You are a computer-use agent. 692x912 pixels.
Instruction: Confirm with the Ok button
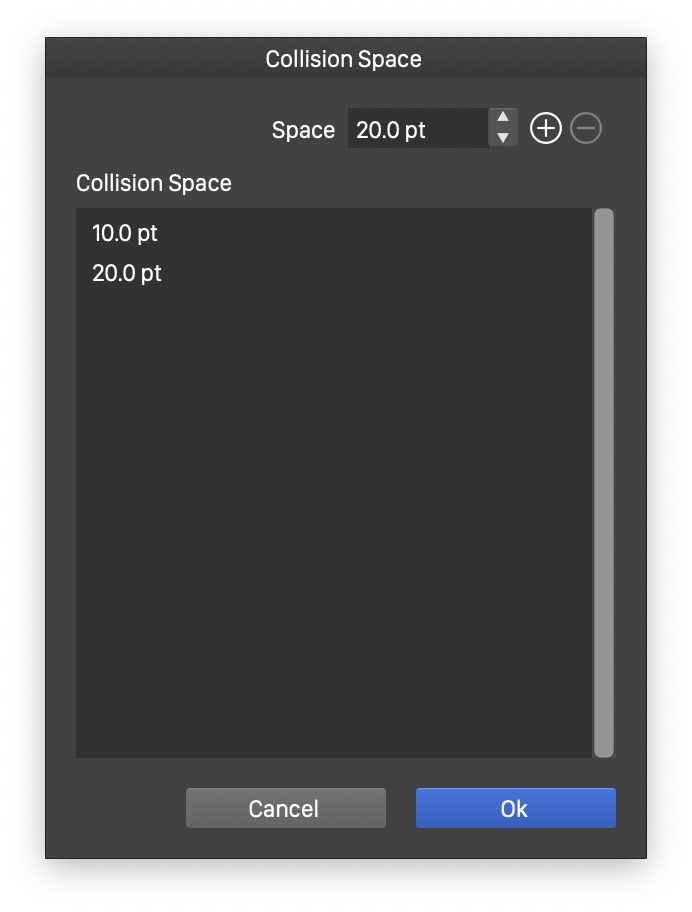(515, 808)
